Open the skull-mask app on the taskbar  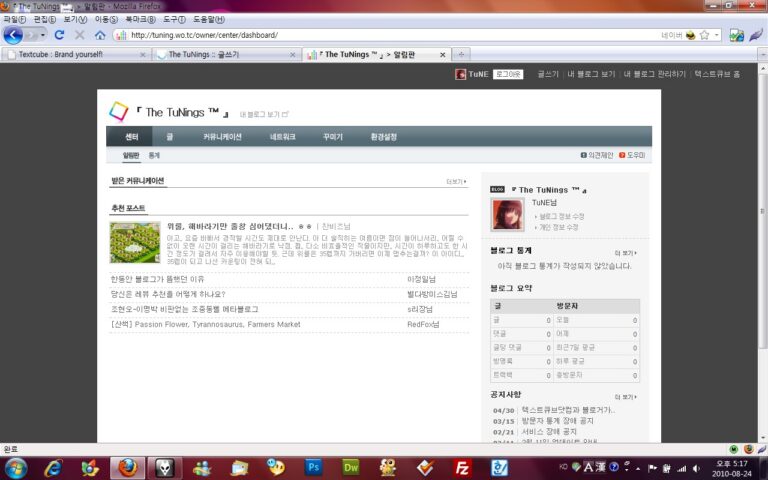coord(165,468)
